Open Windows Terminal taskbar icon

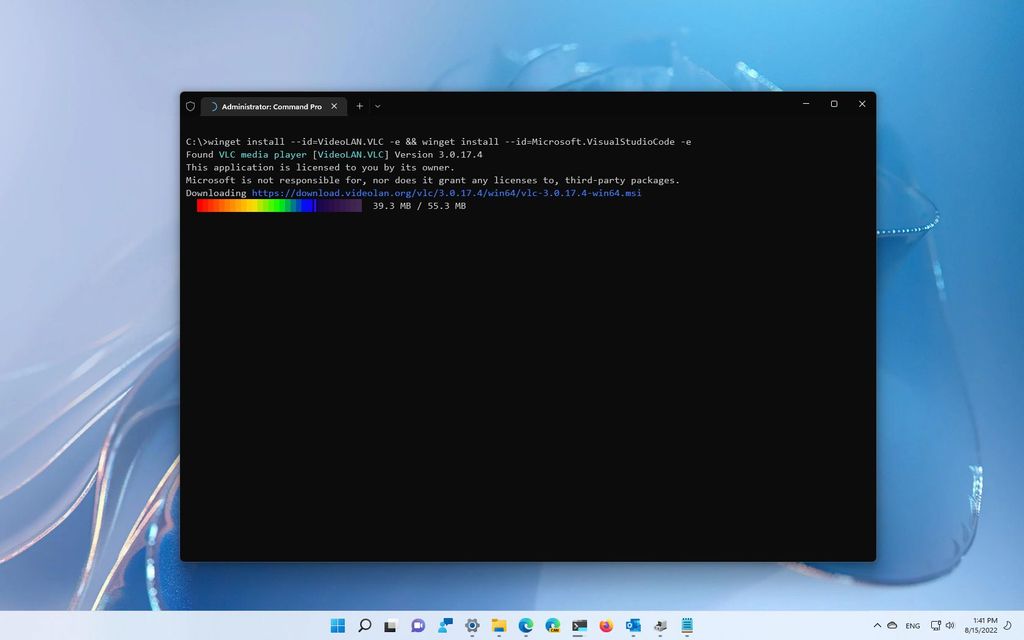point(578,626)
